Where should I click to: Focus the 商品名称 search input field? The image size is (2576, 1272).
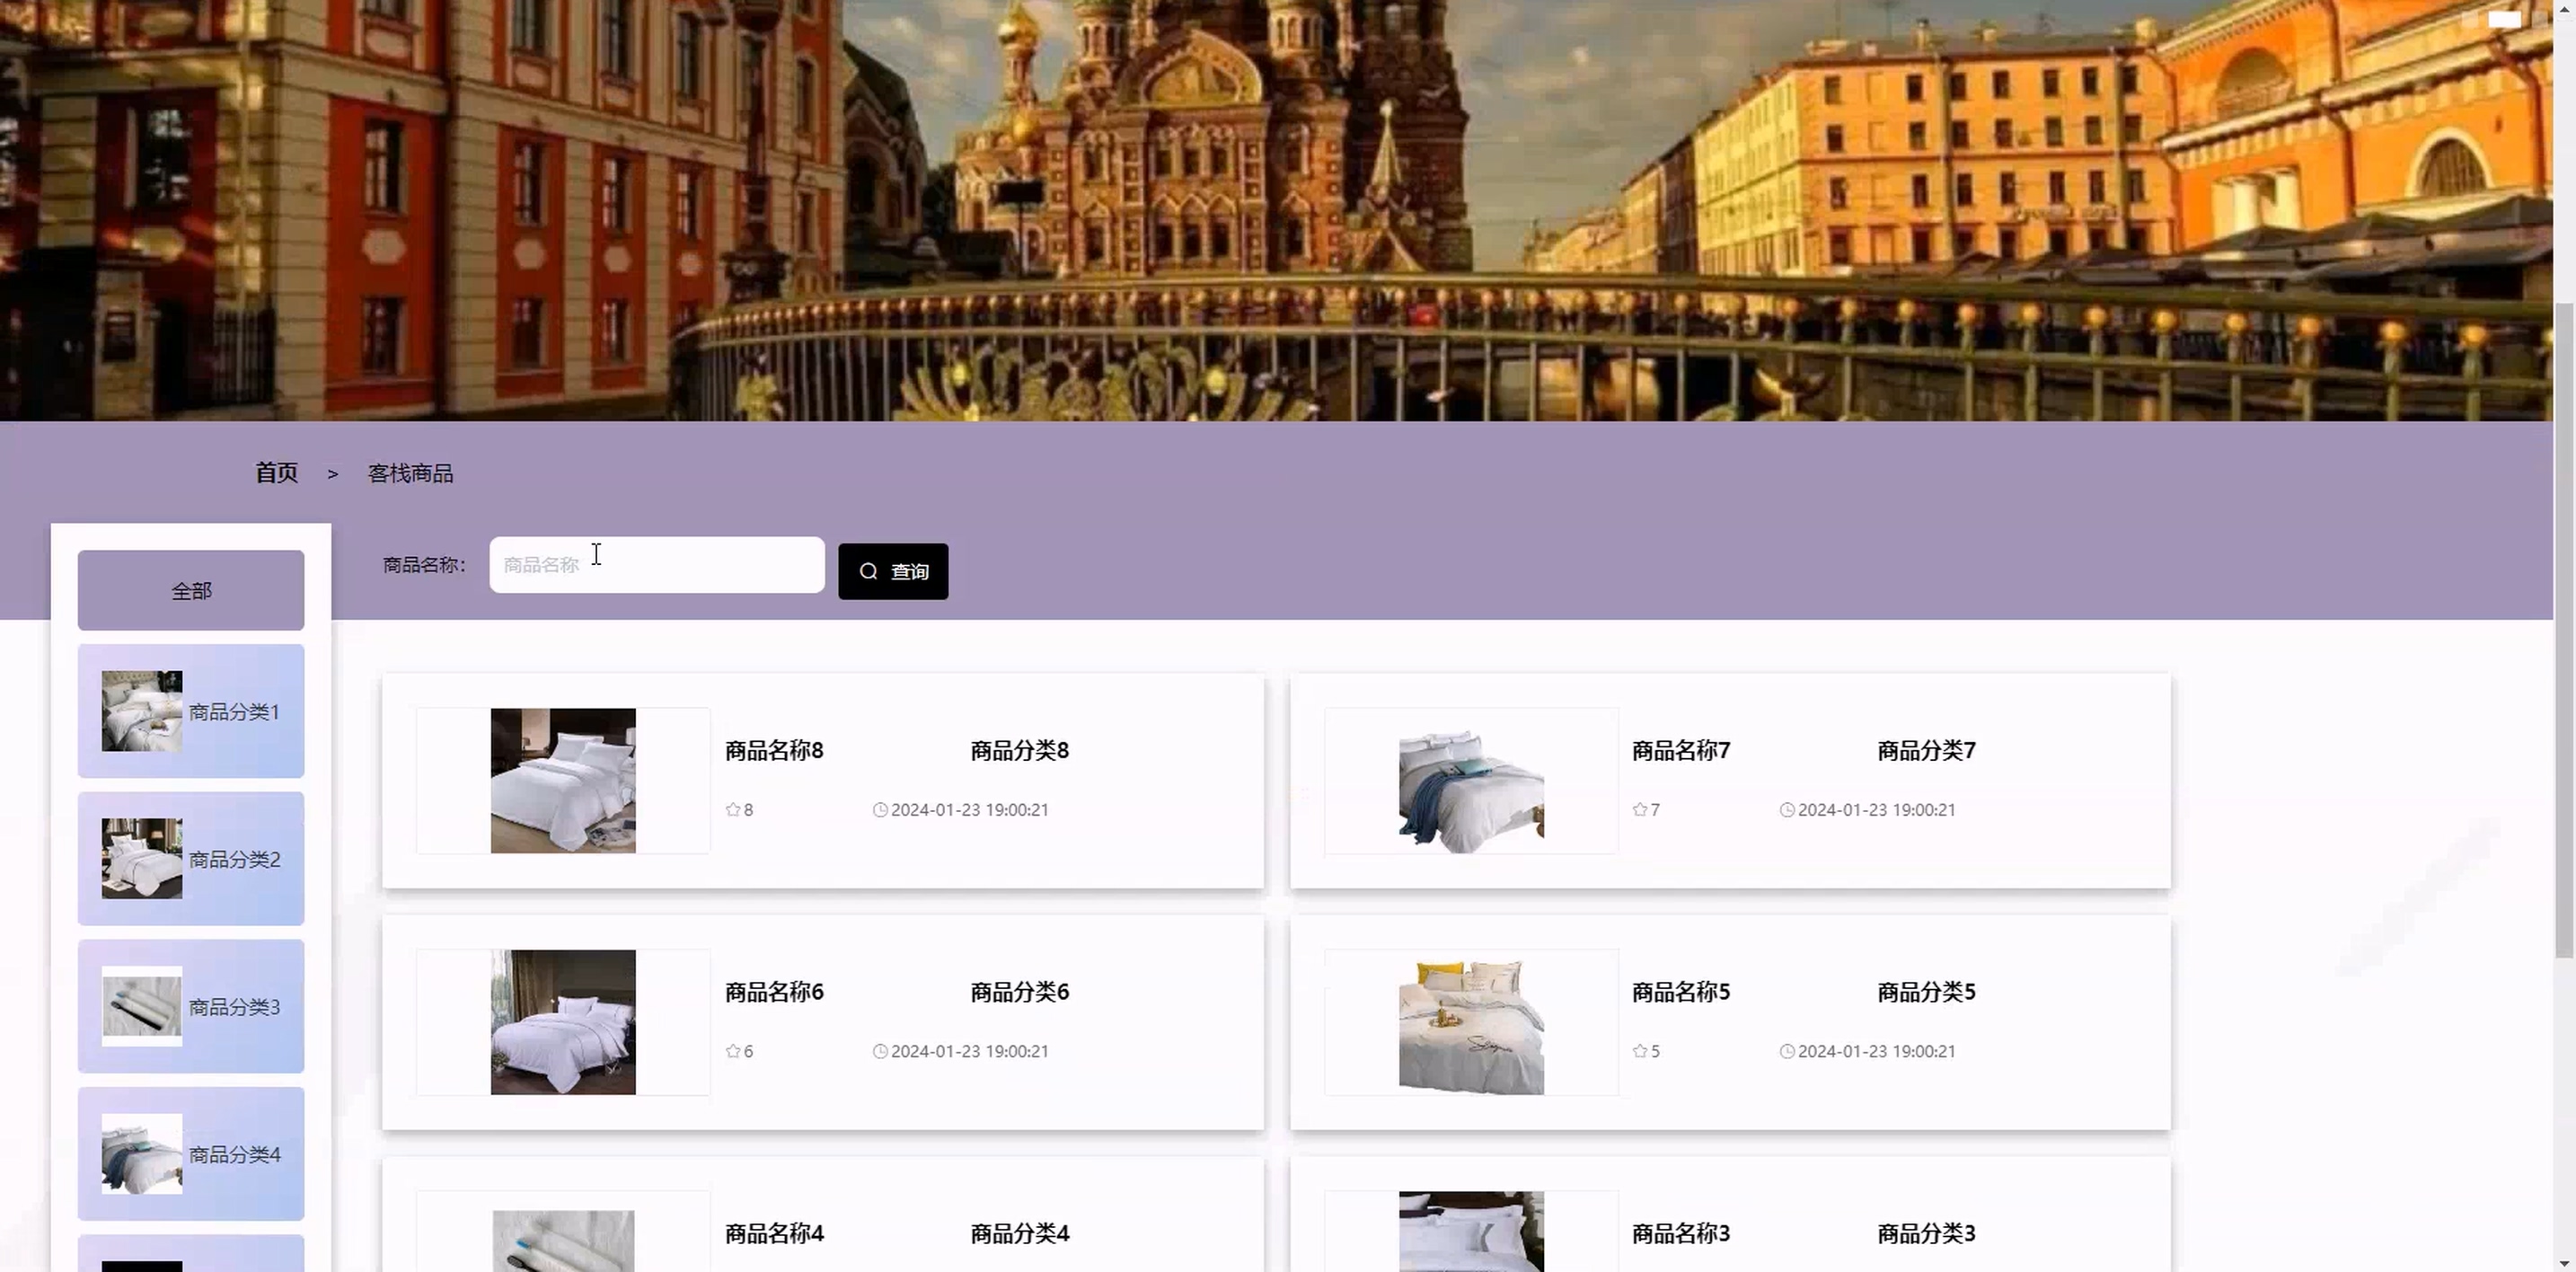click(x=657, y=565)
